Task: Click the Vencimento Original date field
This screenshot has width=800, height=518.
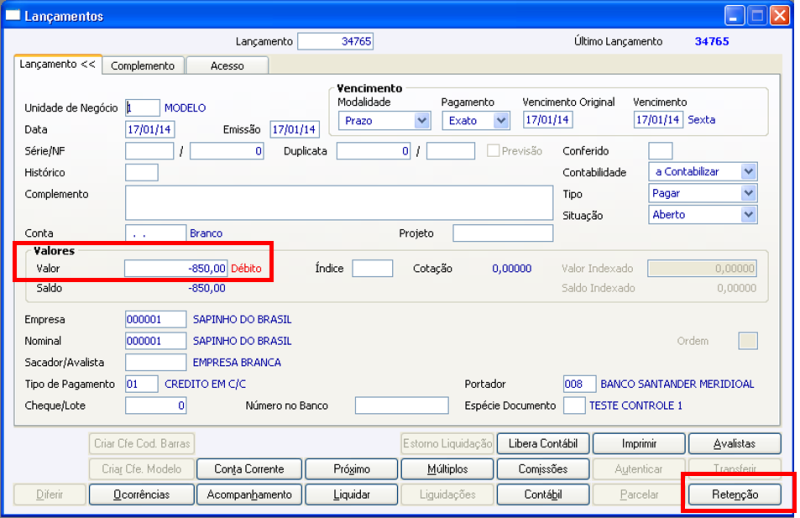Action: [x=547, y=120]
